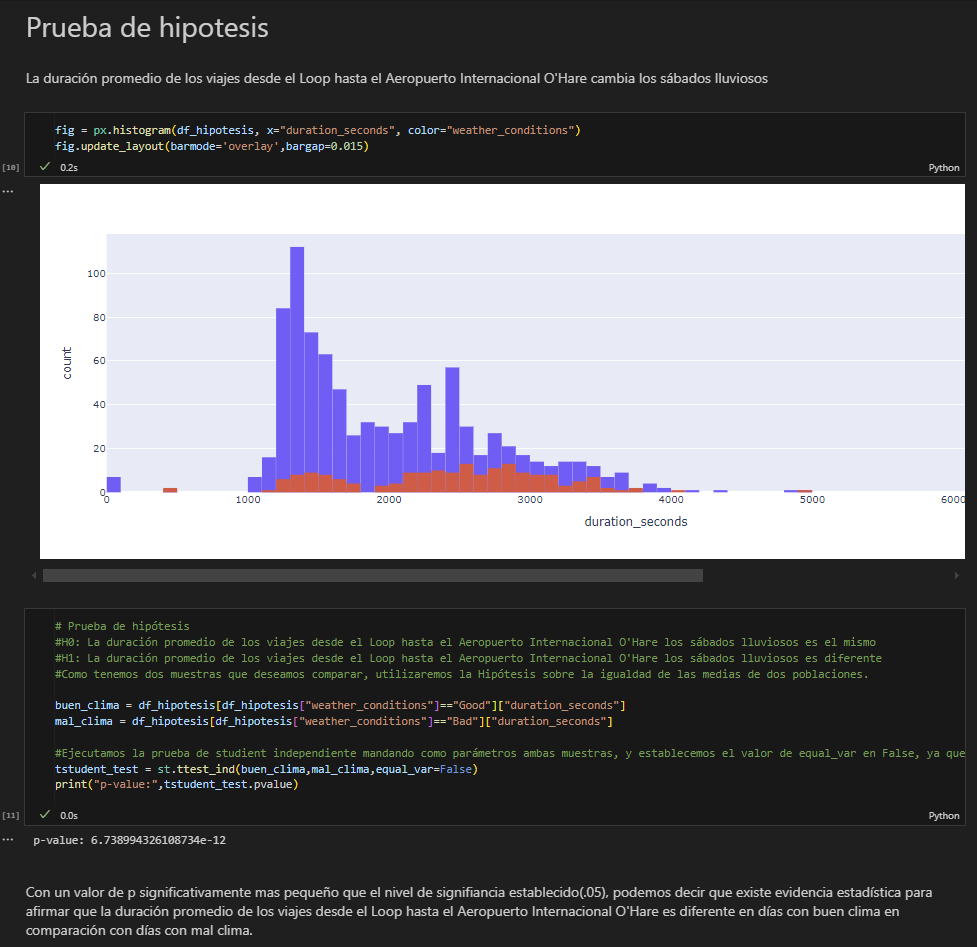
Task: Click the st.ttest_ind code line
Action: [x=268, y=769]
